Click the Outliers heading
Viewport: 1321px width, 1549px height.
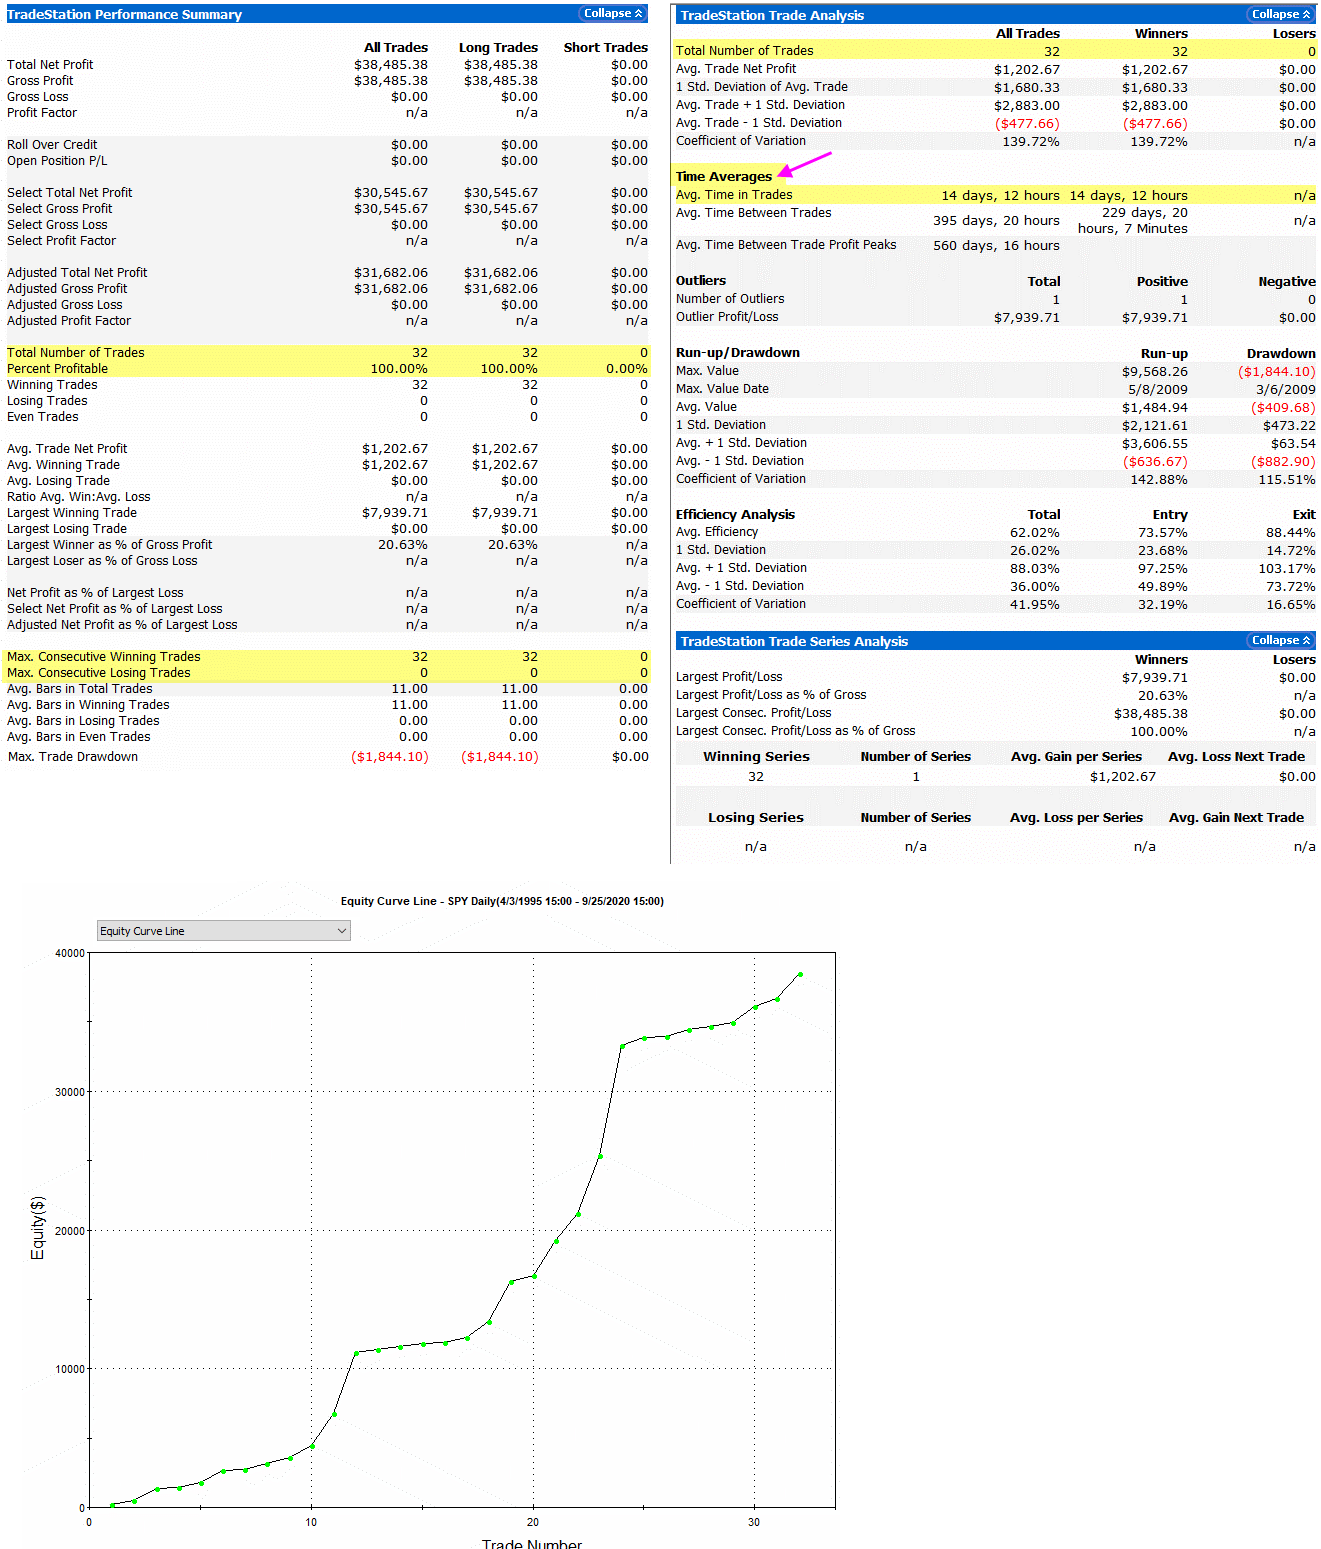click(x=701, y=281)
